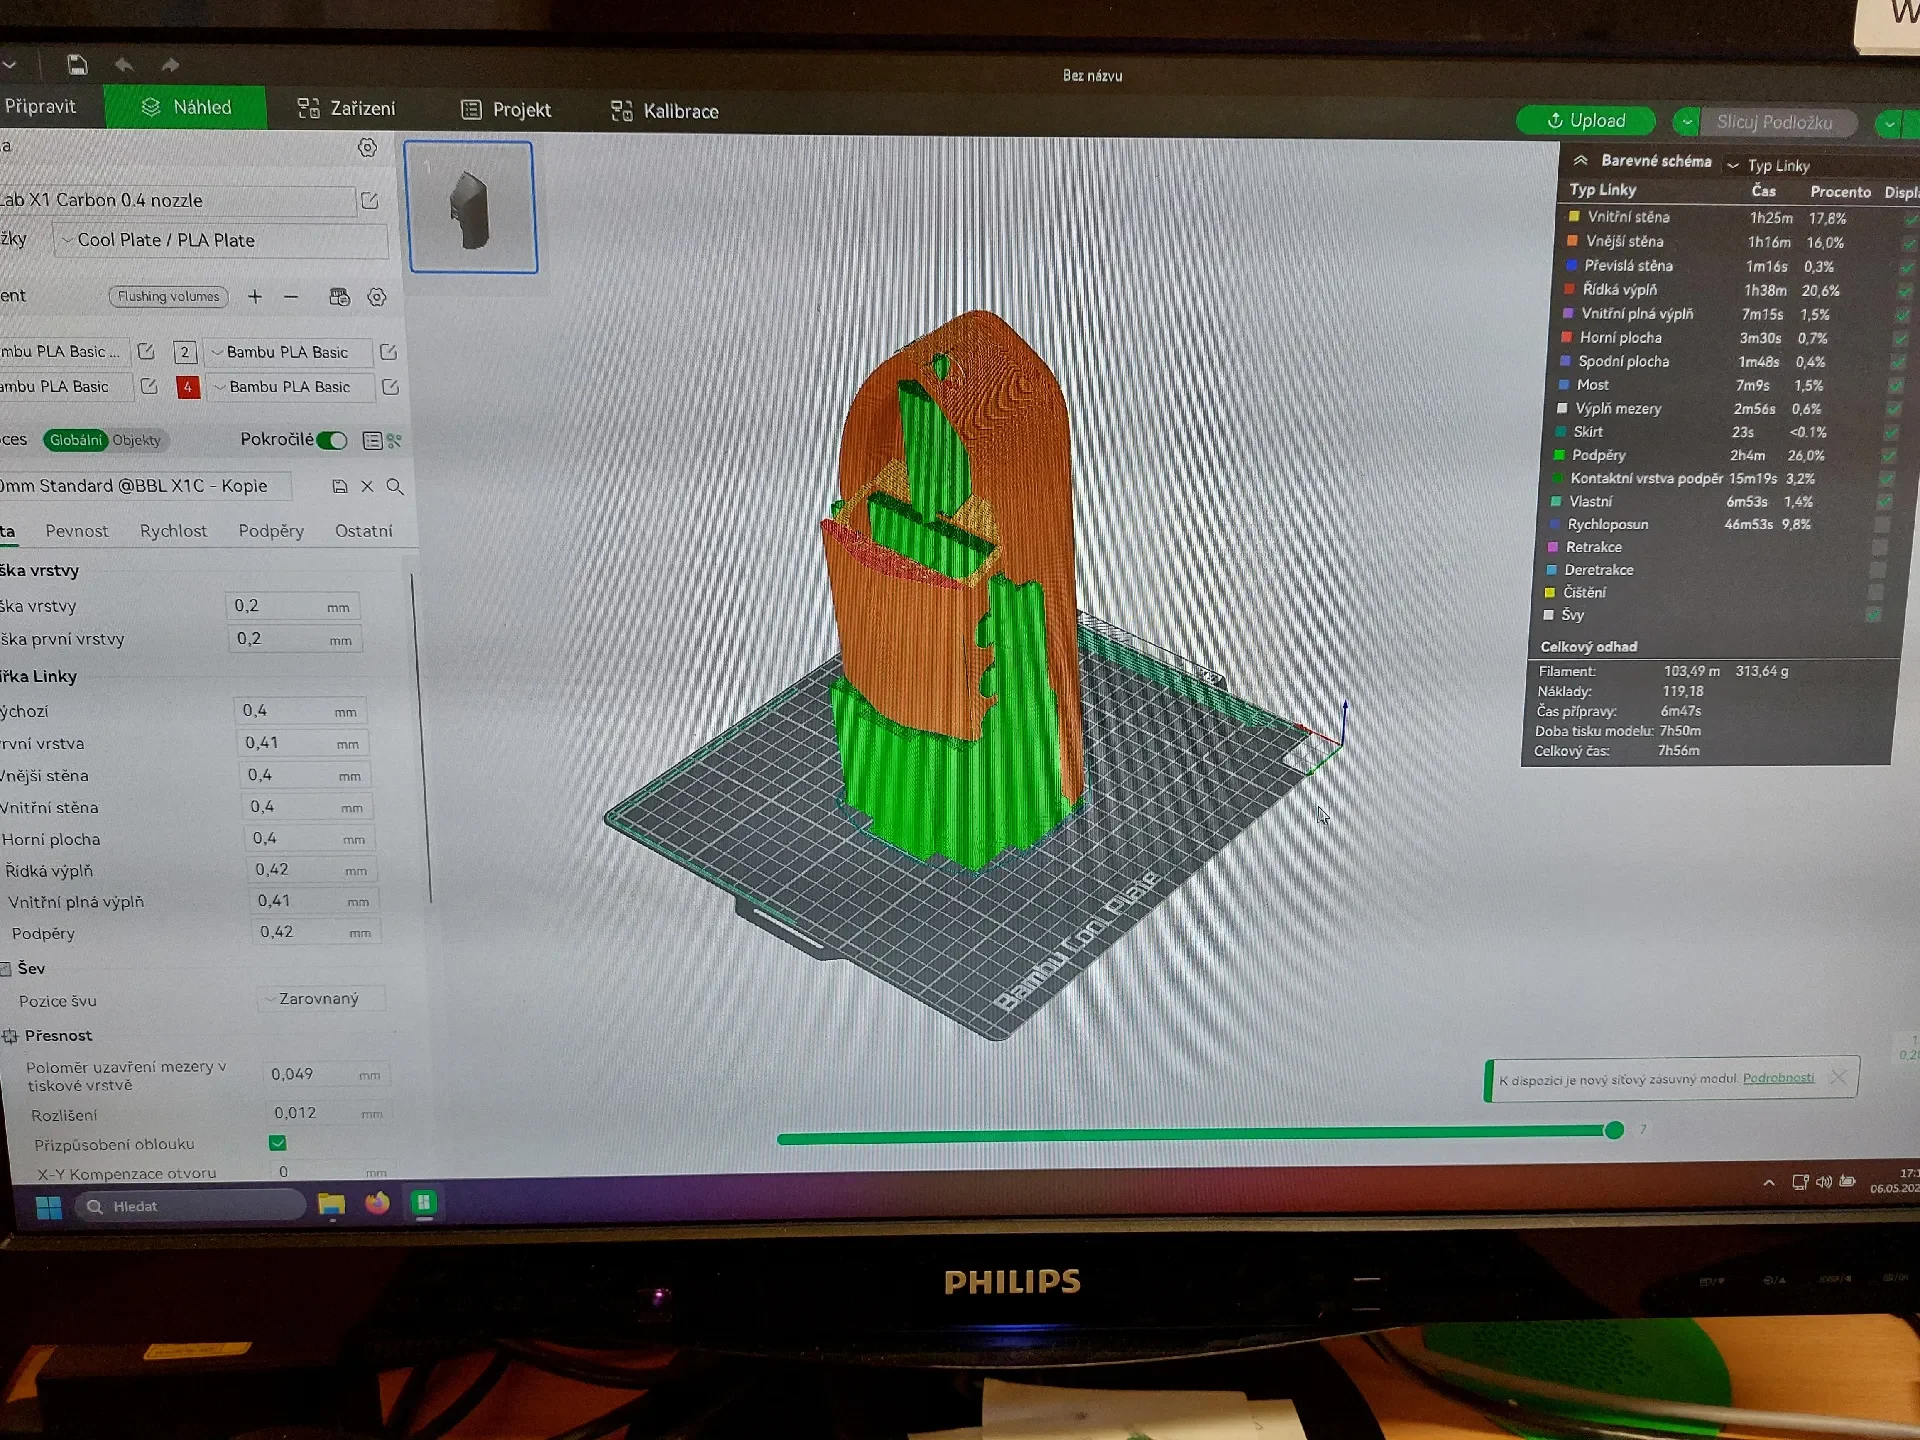Open the Cool Plate / PLA Plate dropdown
The height and width of the screenshot is (1440, 1920).
[220, 240]
